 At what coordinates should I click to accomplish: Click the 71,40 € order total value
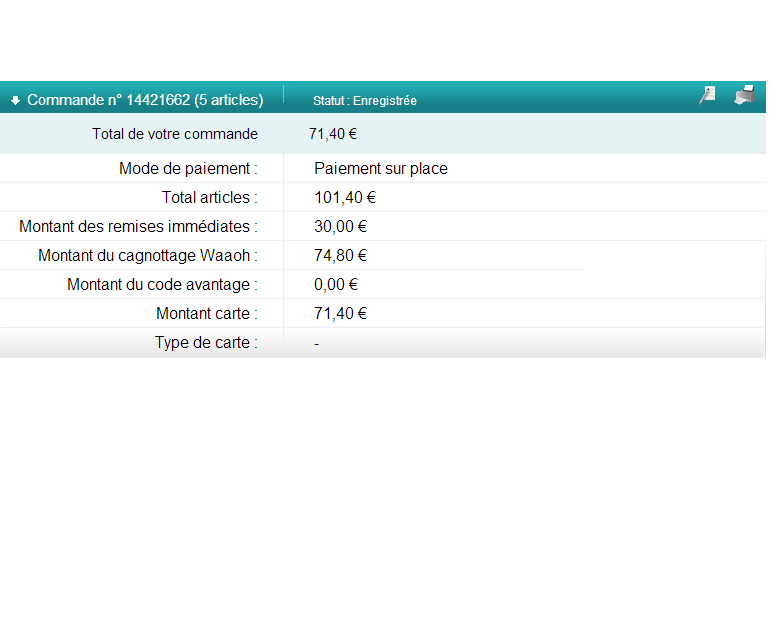333,134
